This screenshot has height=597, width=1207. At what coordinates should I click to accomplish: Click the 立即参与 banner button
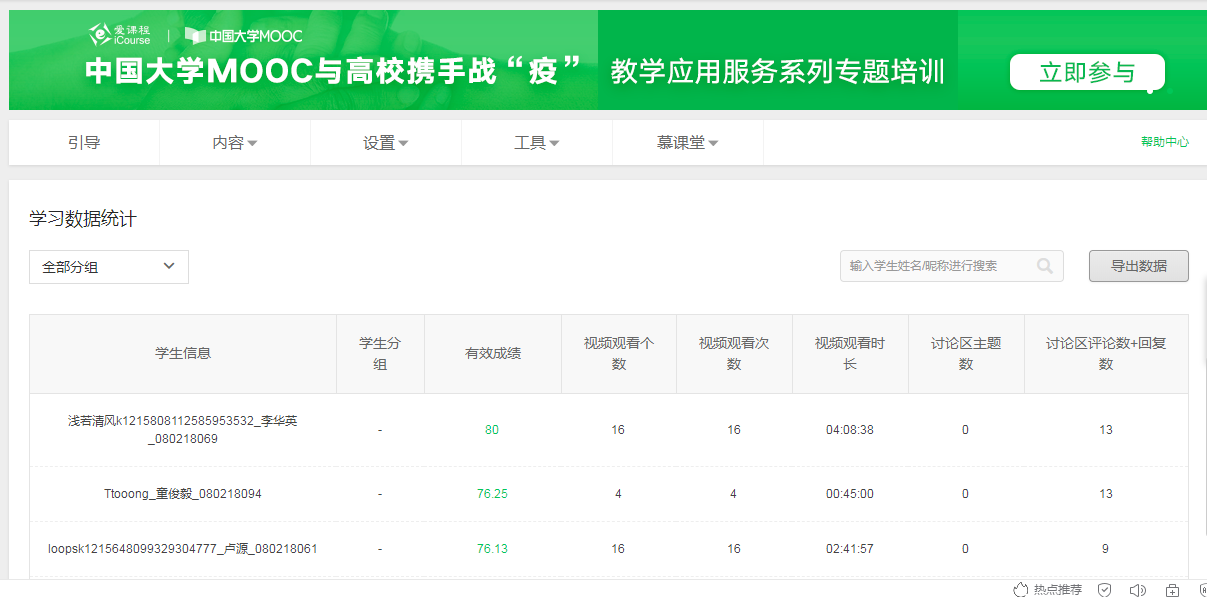point(1087,73)
